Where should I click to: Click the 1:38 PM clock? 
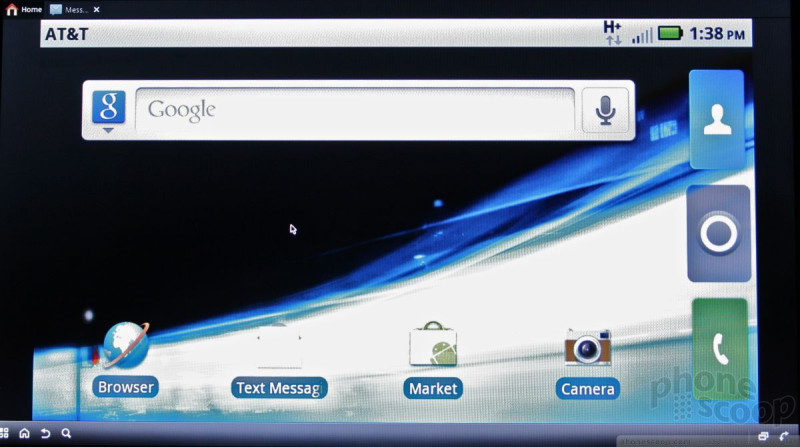click(x=717, y=34)
